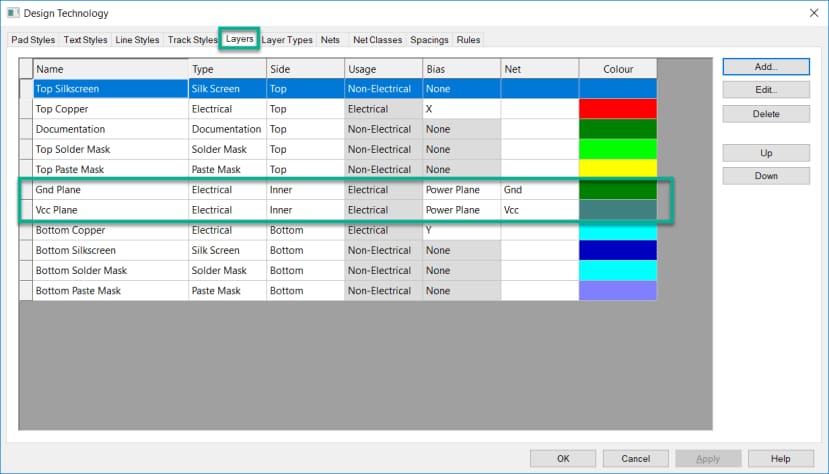Select the Vcc Plane layer name
The image size is (829, 474).
(x=110, y=210)
